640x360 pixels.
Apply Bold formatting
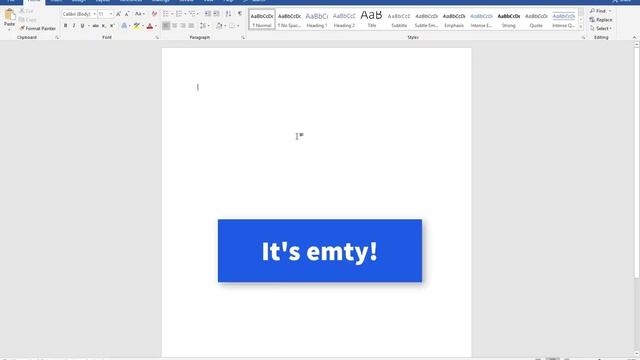(x=65, y=26)
